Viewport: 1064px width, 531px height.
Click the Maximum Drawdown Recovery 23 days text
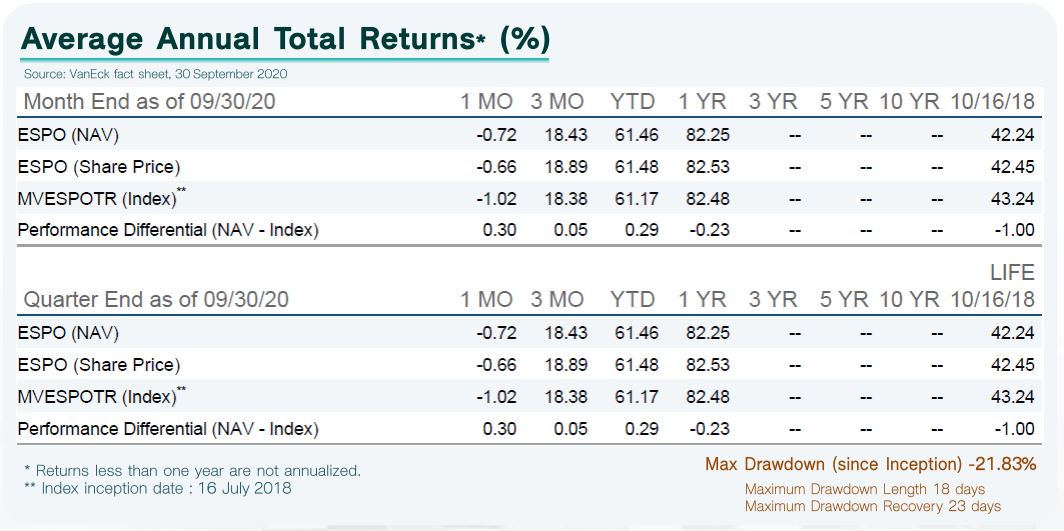point(873,506)
